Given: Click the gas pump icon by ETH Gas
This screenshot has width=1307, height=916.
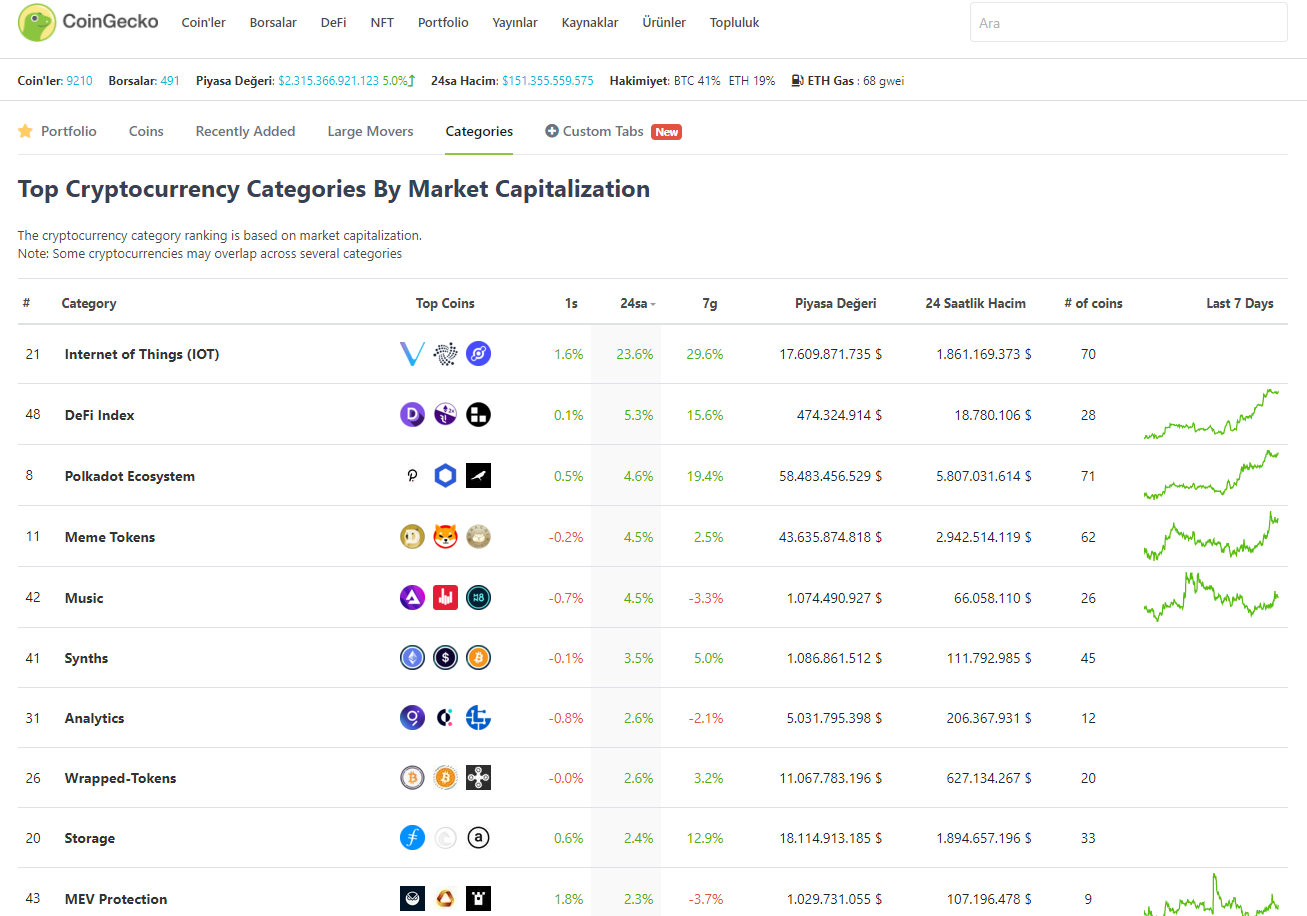Looking at the screenshot, I should (x=797, y=81).
